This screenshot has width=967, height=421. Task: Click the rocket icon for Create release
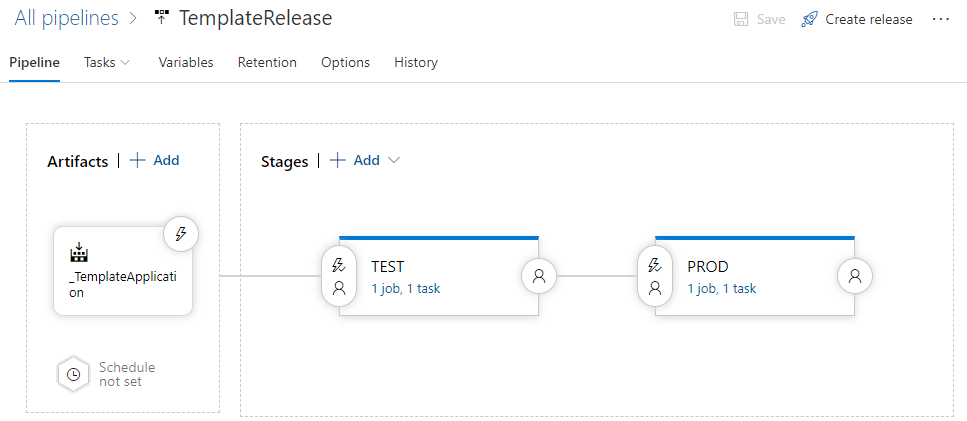(x=810, y=19)
